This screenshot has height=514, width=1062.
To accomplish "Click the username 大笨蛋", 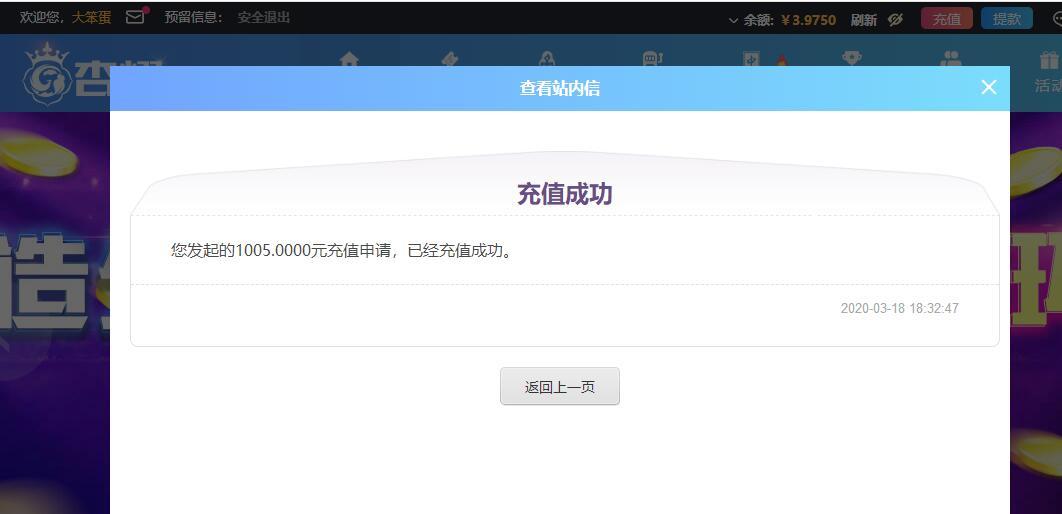I will click(x=91, y=18).
